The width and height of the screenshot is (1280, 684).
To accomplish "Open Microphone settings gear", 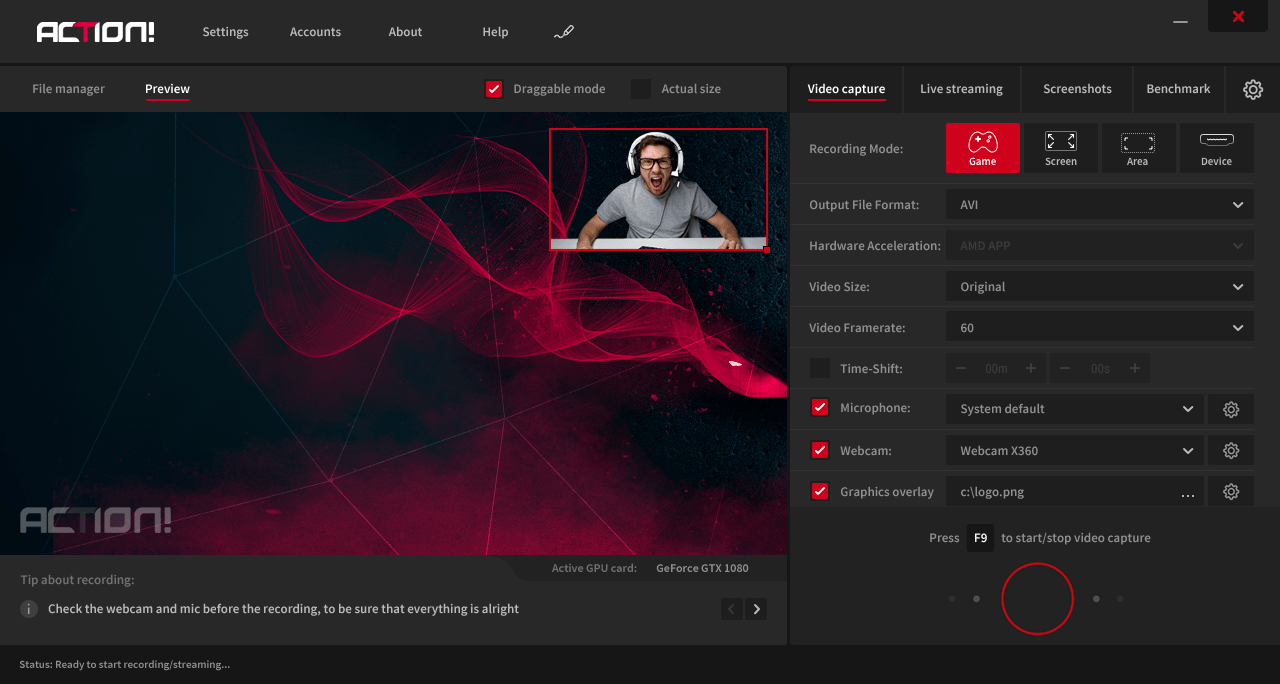I will 1231,409.
